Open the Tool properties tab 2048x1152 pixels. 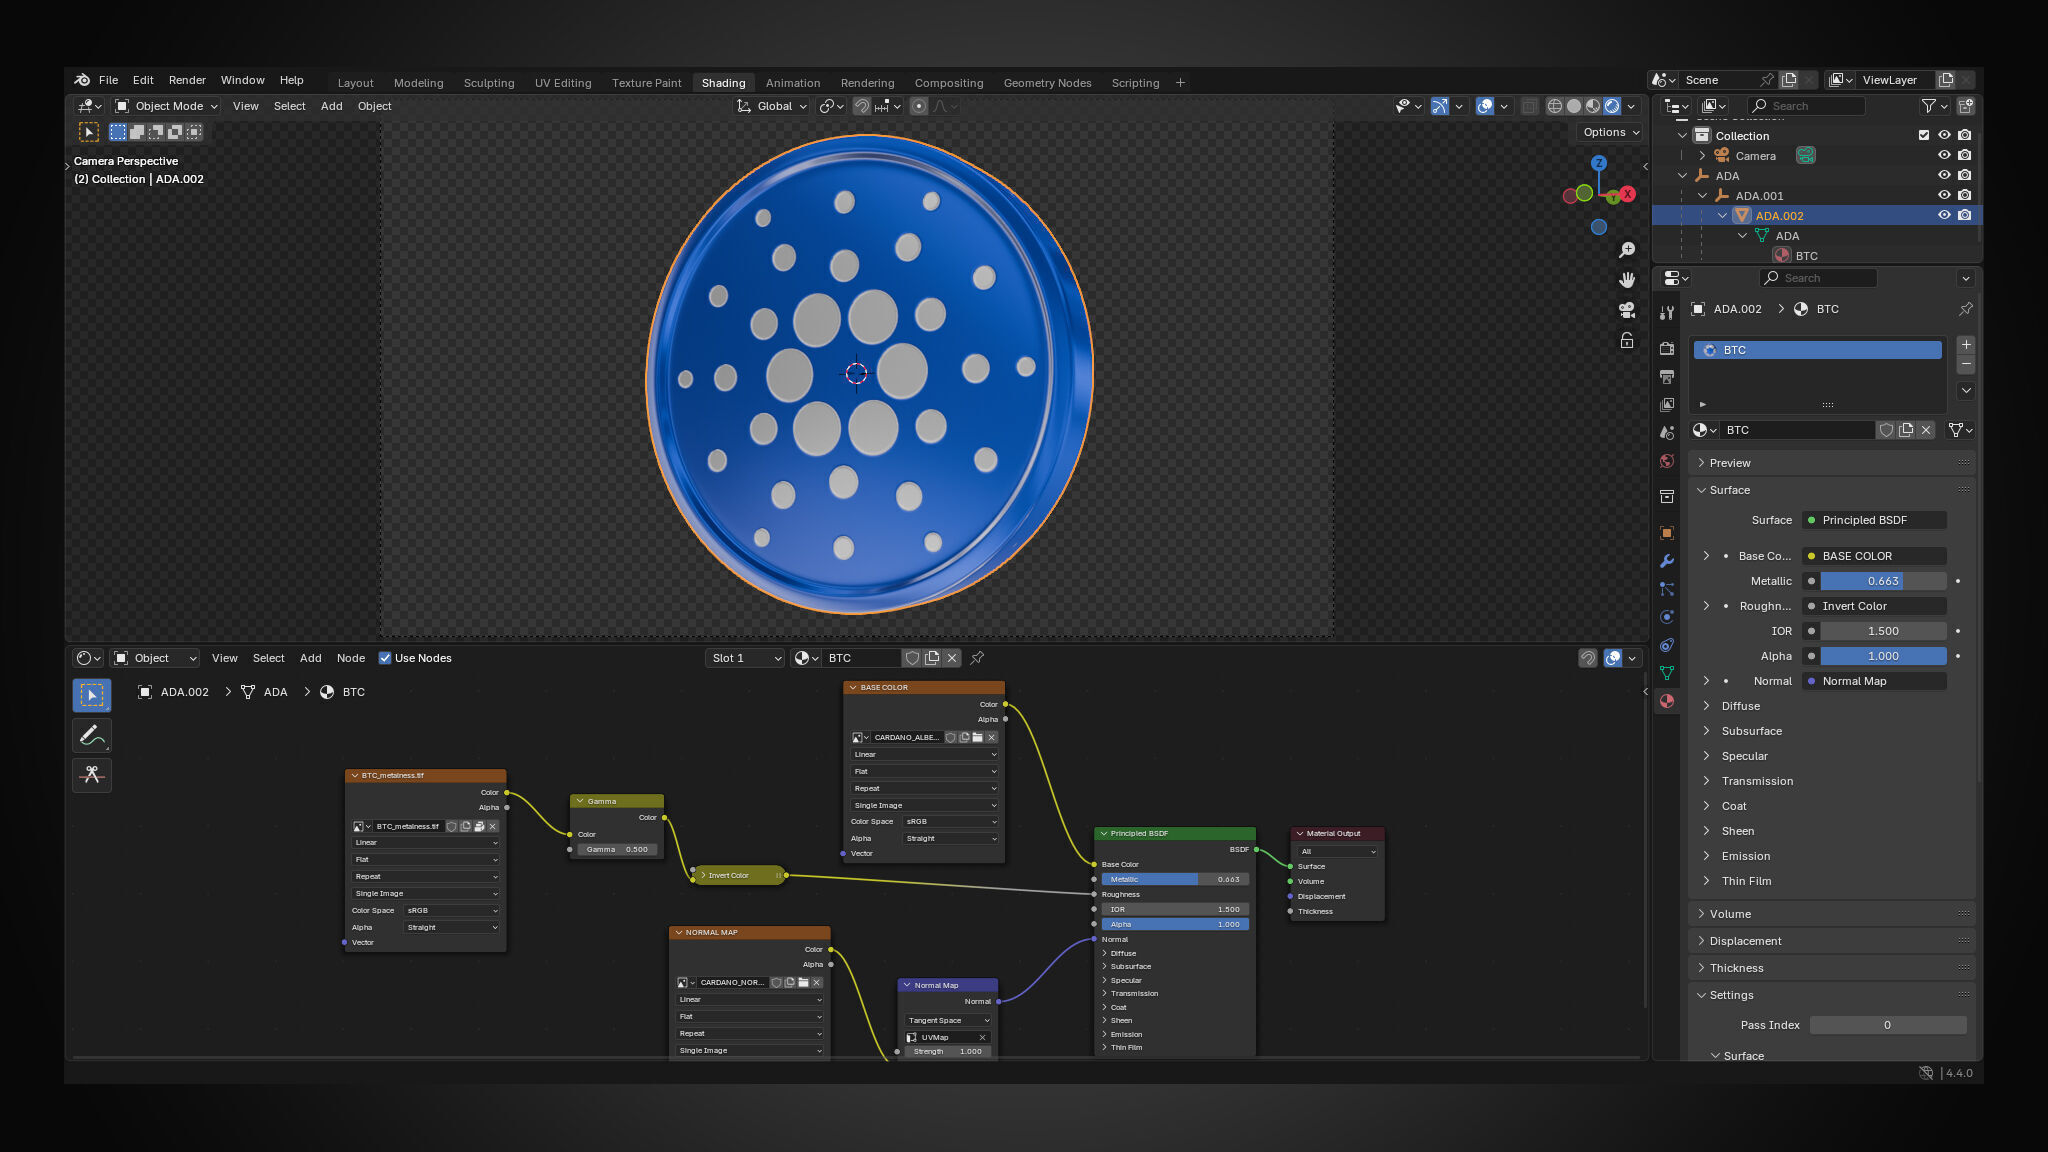click(1667, 313)
